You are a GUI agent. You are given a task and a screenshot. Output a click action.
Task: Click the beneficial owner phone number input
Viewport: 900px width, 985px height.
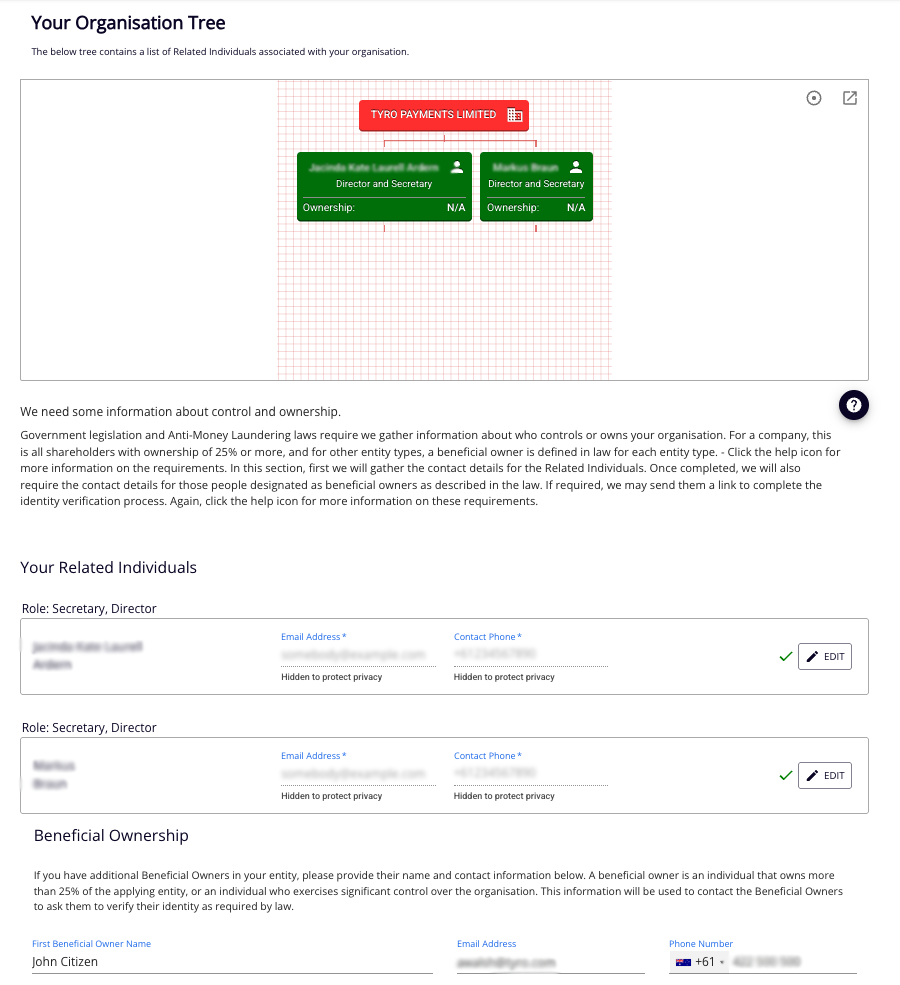(792, 962)
